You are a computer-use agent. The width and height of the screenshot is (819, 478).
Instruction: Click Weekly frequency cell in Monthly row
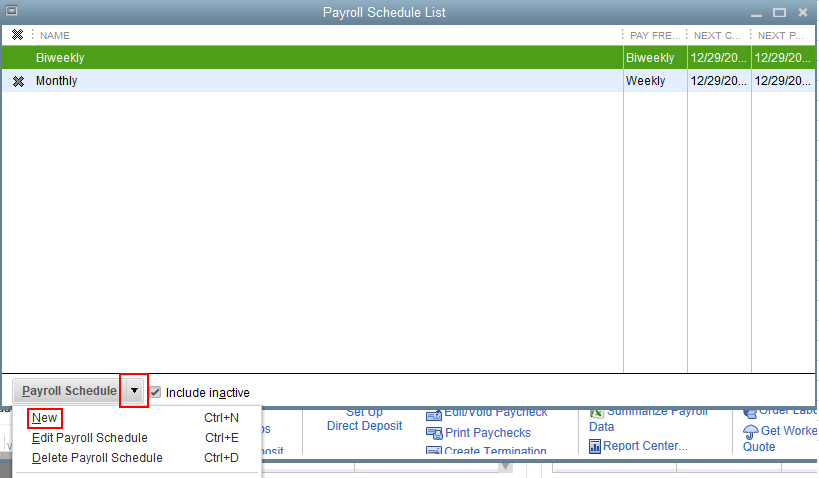646,81
